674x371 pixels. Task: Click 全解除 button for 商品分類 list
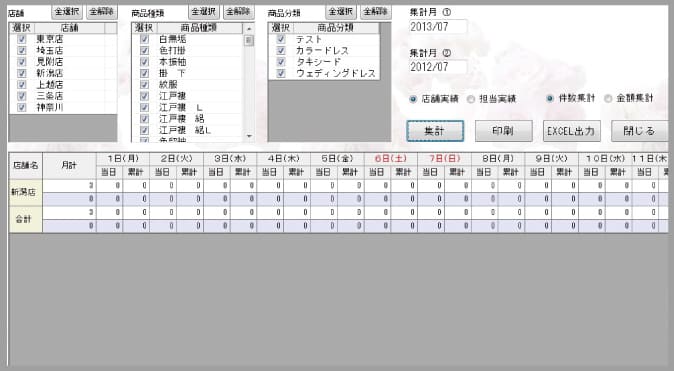375,12
